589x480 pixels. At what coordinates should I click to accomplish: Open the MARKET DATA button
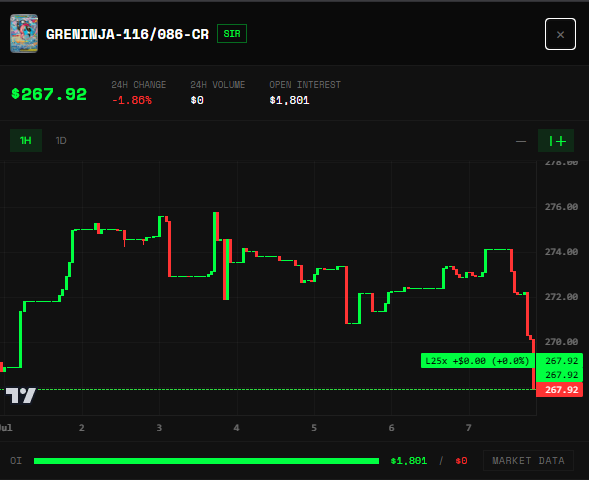pos(528,460)
